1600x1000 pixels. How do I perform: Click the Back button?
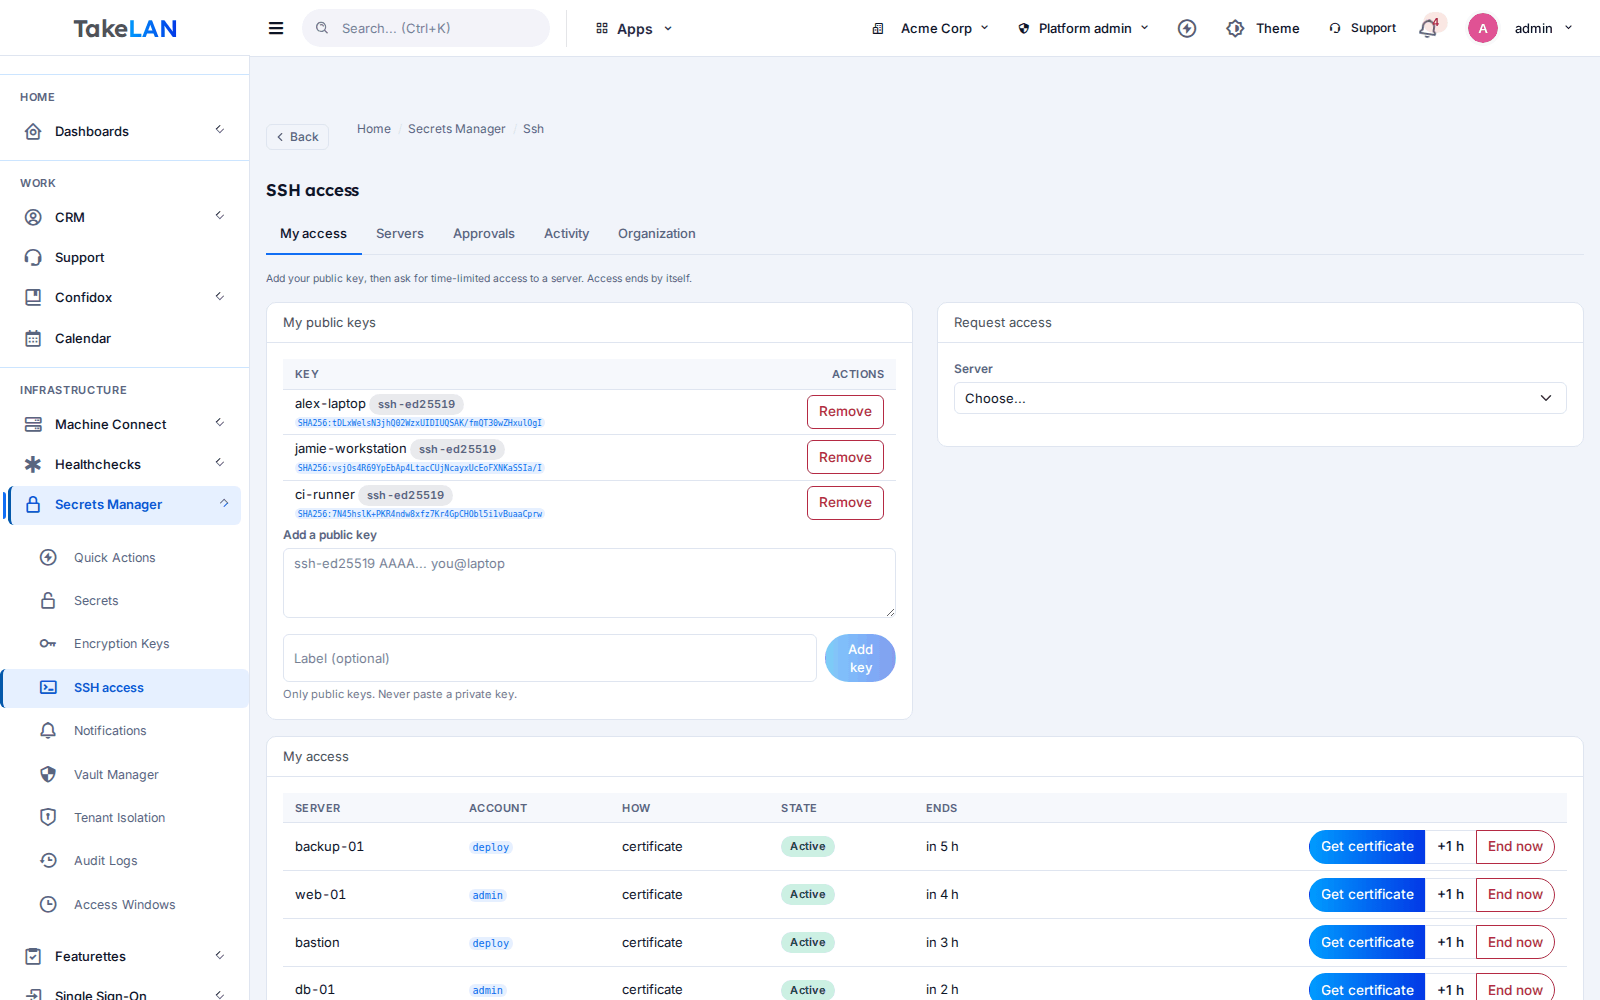[x=297, y=137]
